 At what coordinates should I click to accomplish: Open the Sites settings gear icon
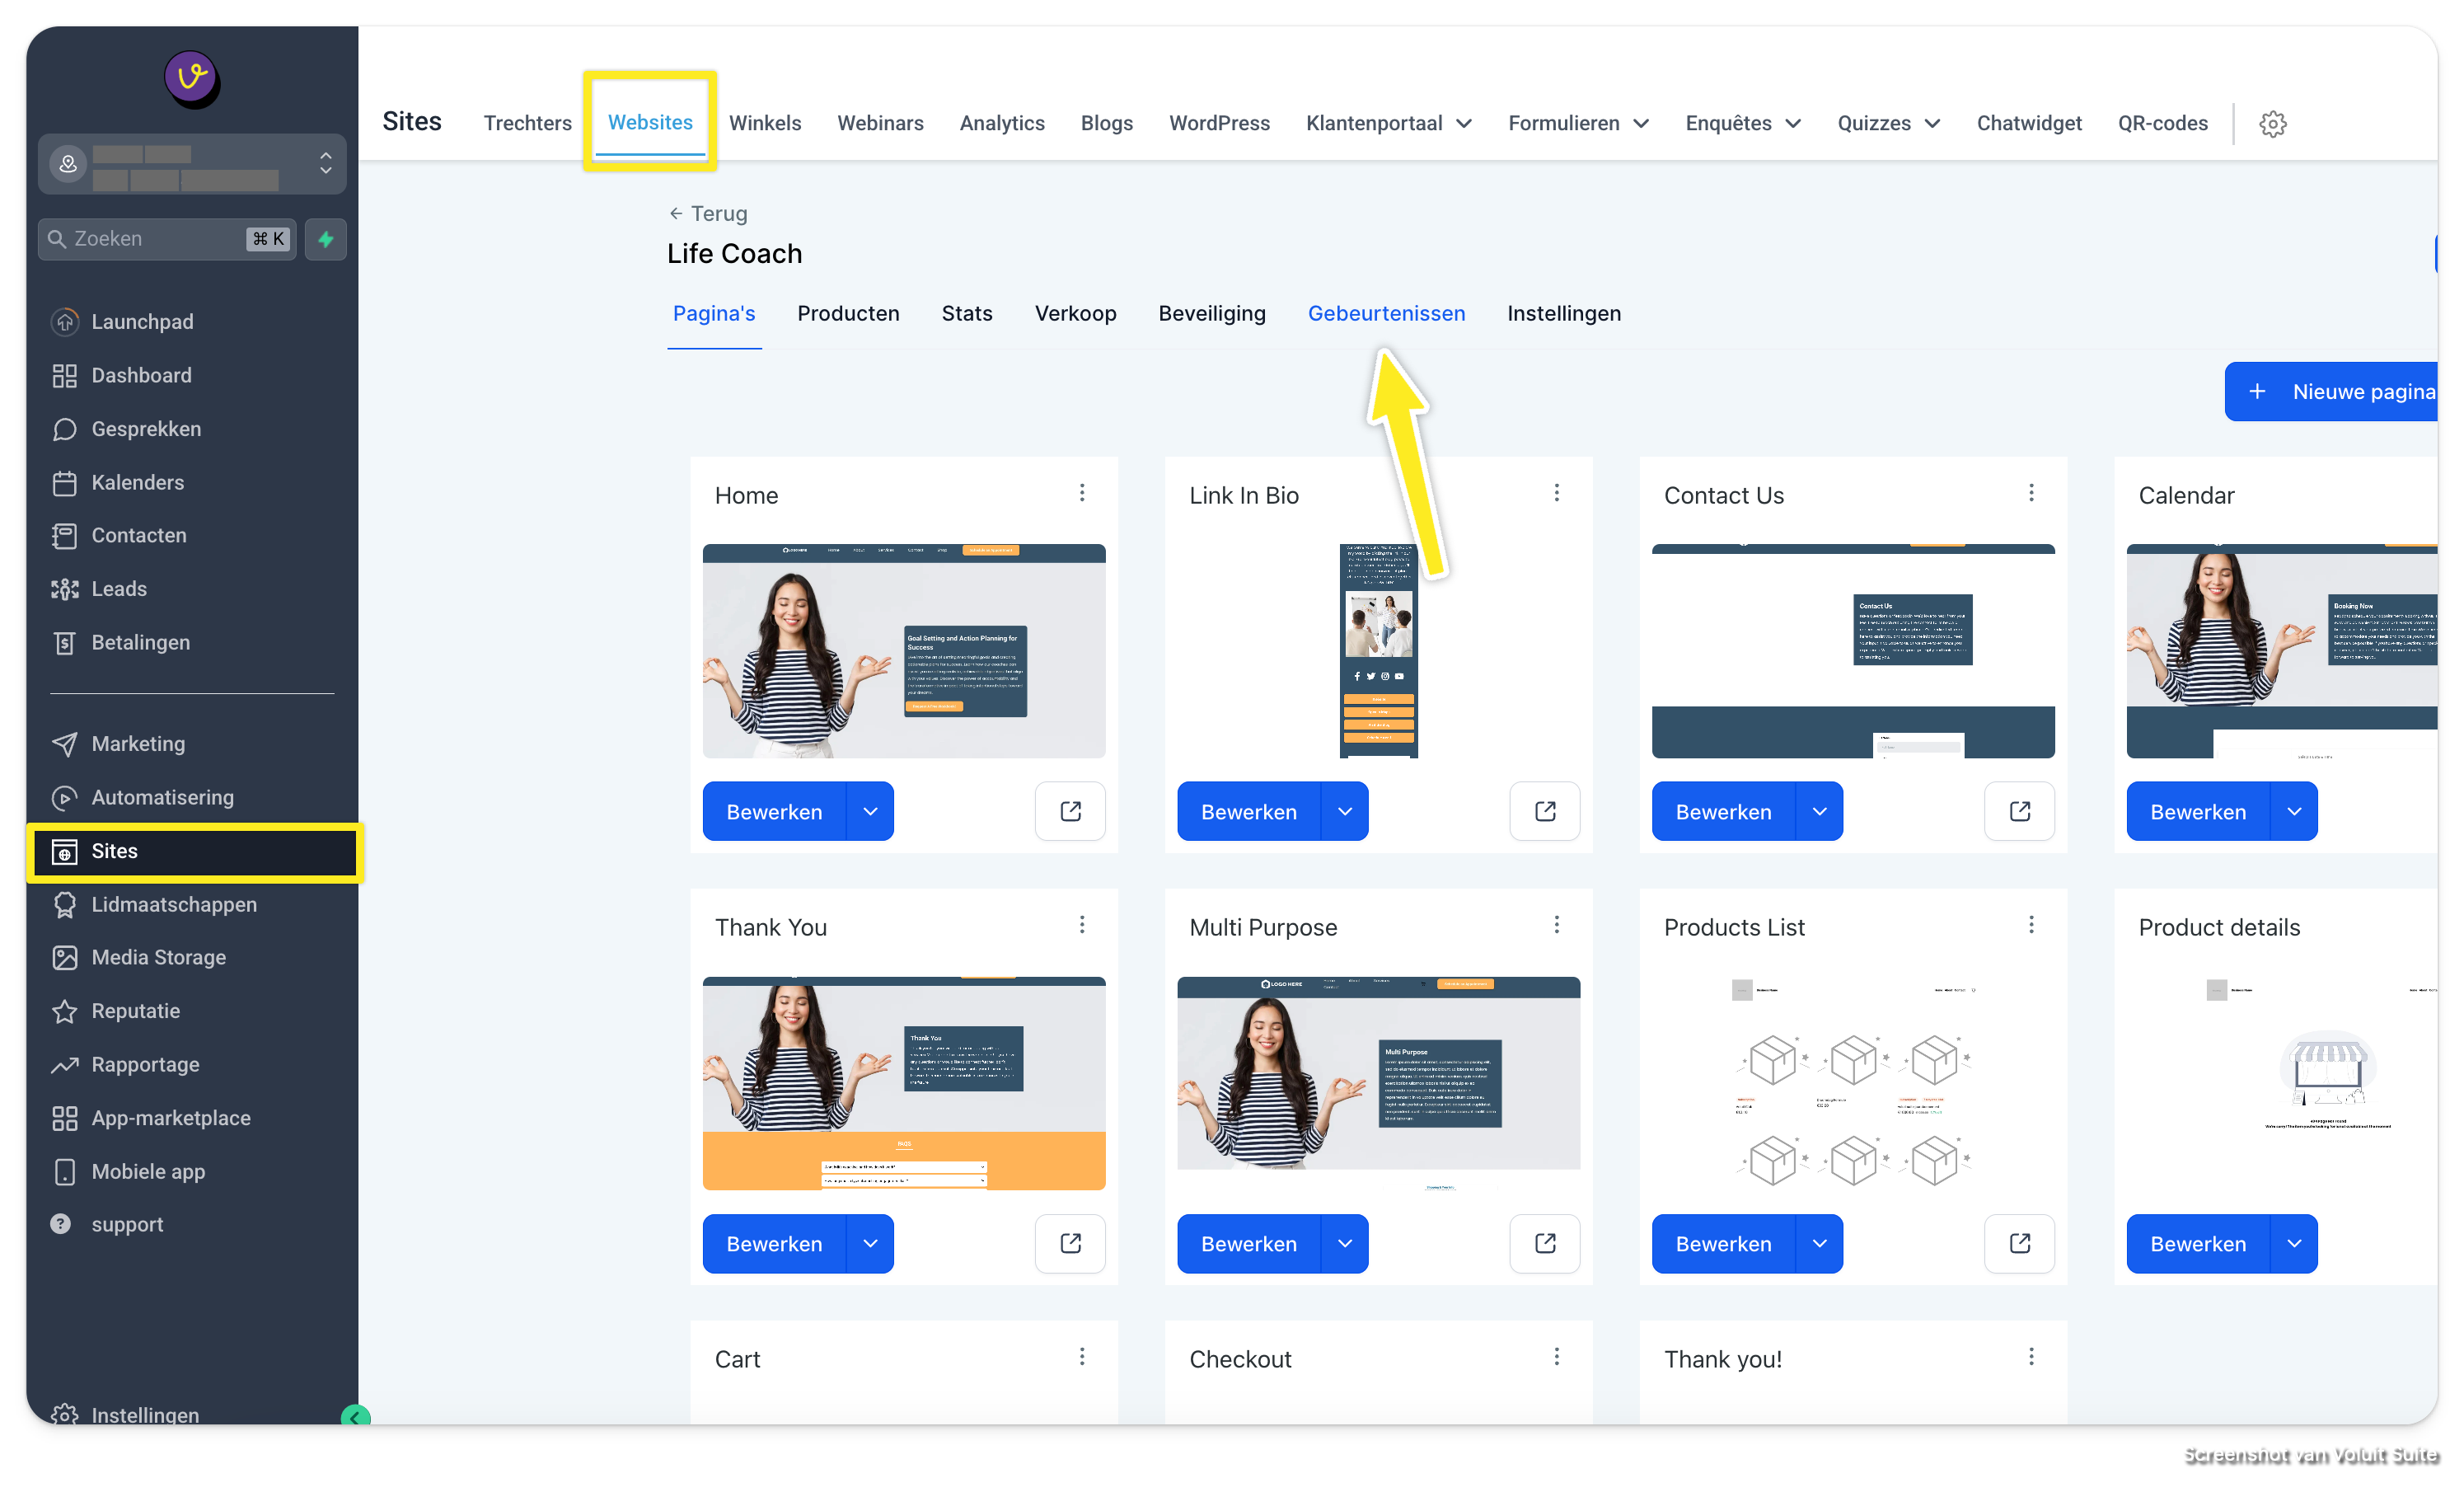(x=2272, y=124)
